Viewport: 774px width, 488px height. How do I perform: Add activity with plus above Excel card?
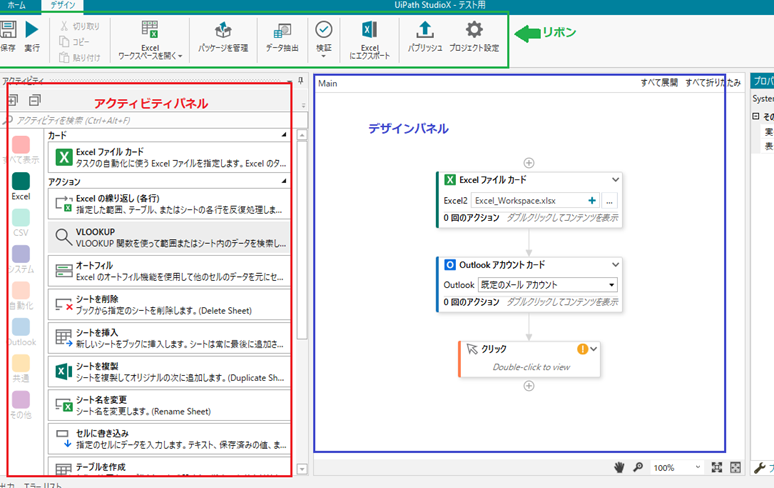click(529, 163)
